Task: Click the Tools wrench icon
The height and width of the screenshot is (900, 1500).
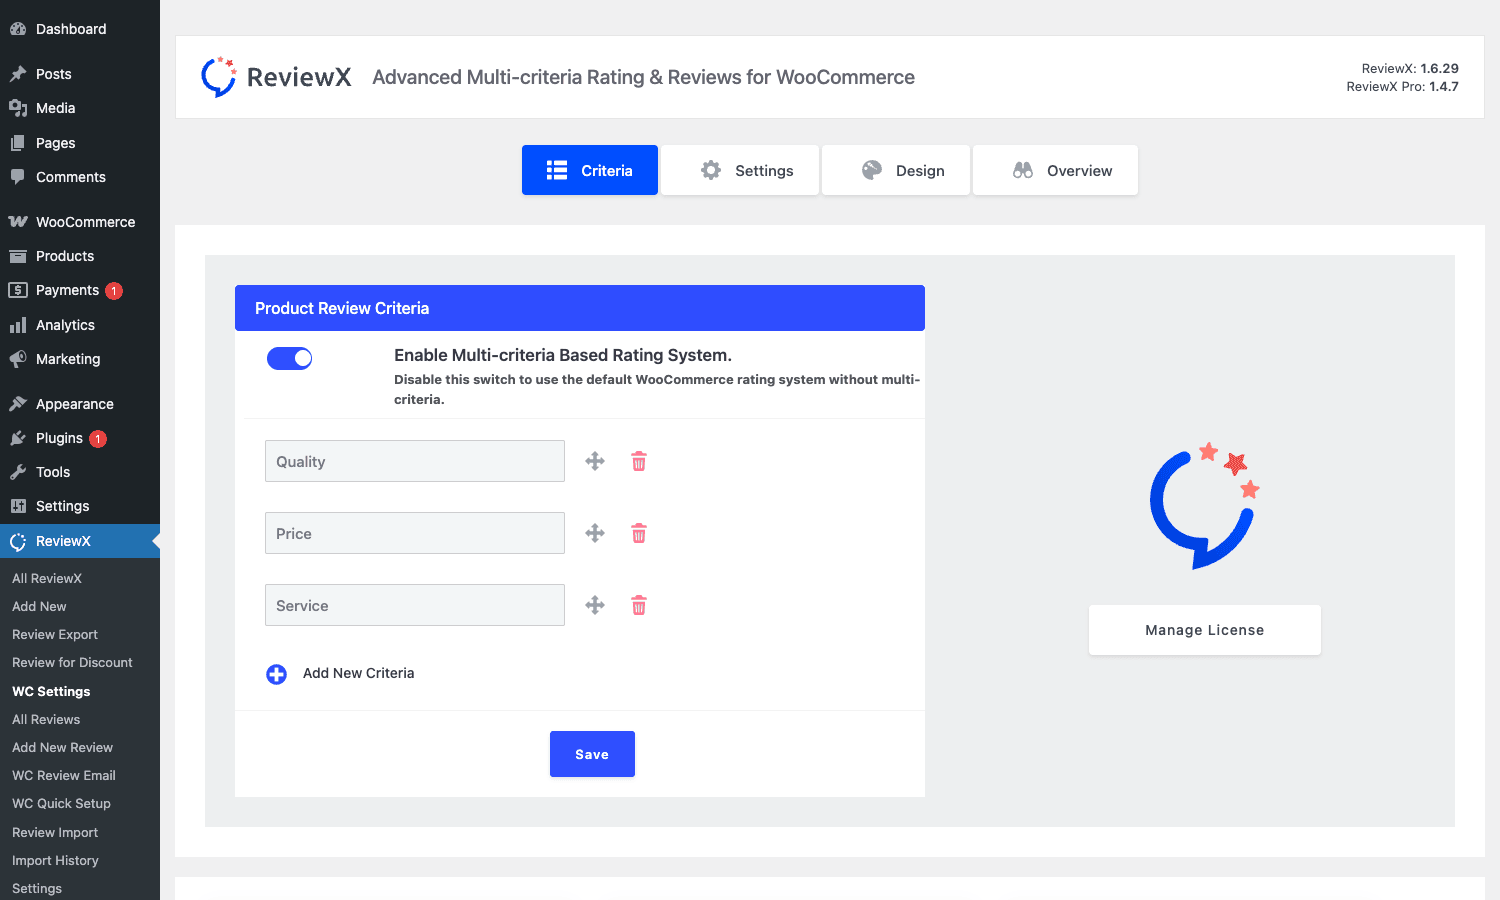Action: click(x=18, y=472)
